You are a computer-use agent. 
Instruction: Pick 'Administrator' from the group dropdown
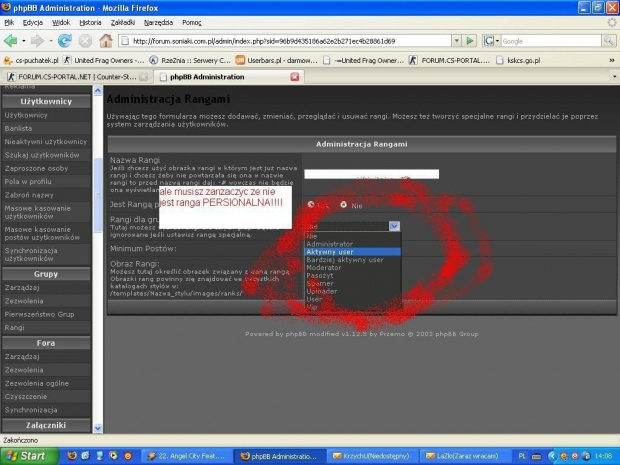pos(329,244)
